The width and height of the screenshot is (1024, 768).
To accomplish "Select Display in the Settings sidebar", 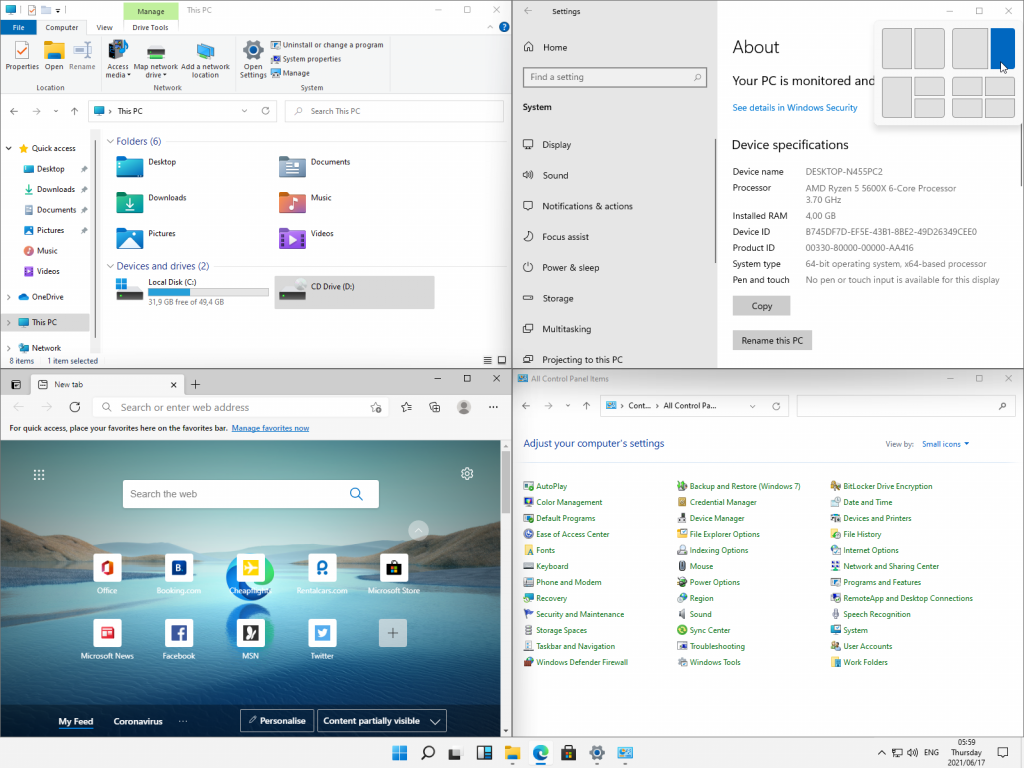I will tap(557, 145).
